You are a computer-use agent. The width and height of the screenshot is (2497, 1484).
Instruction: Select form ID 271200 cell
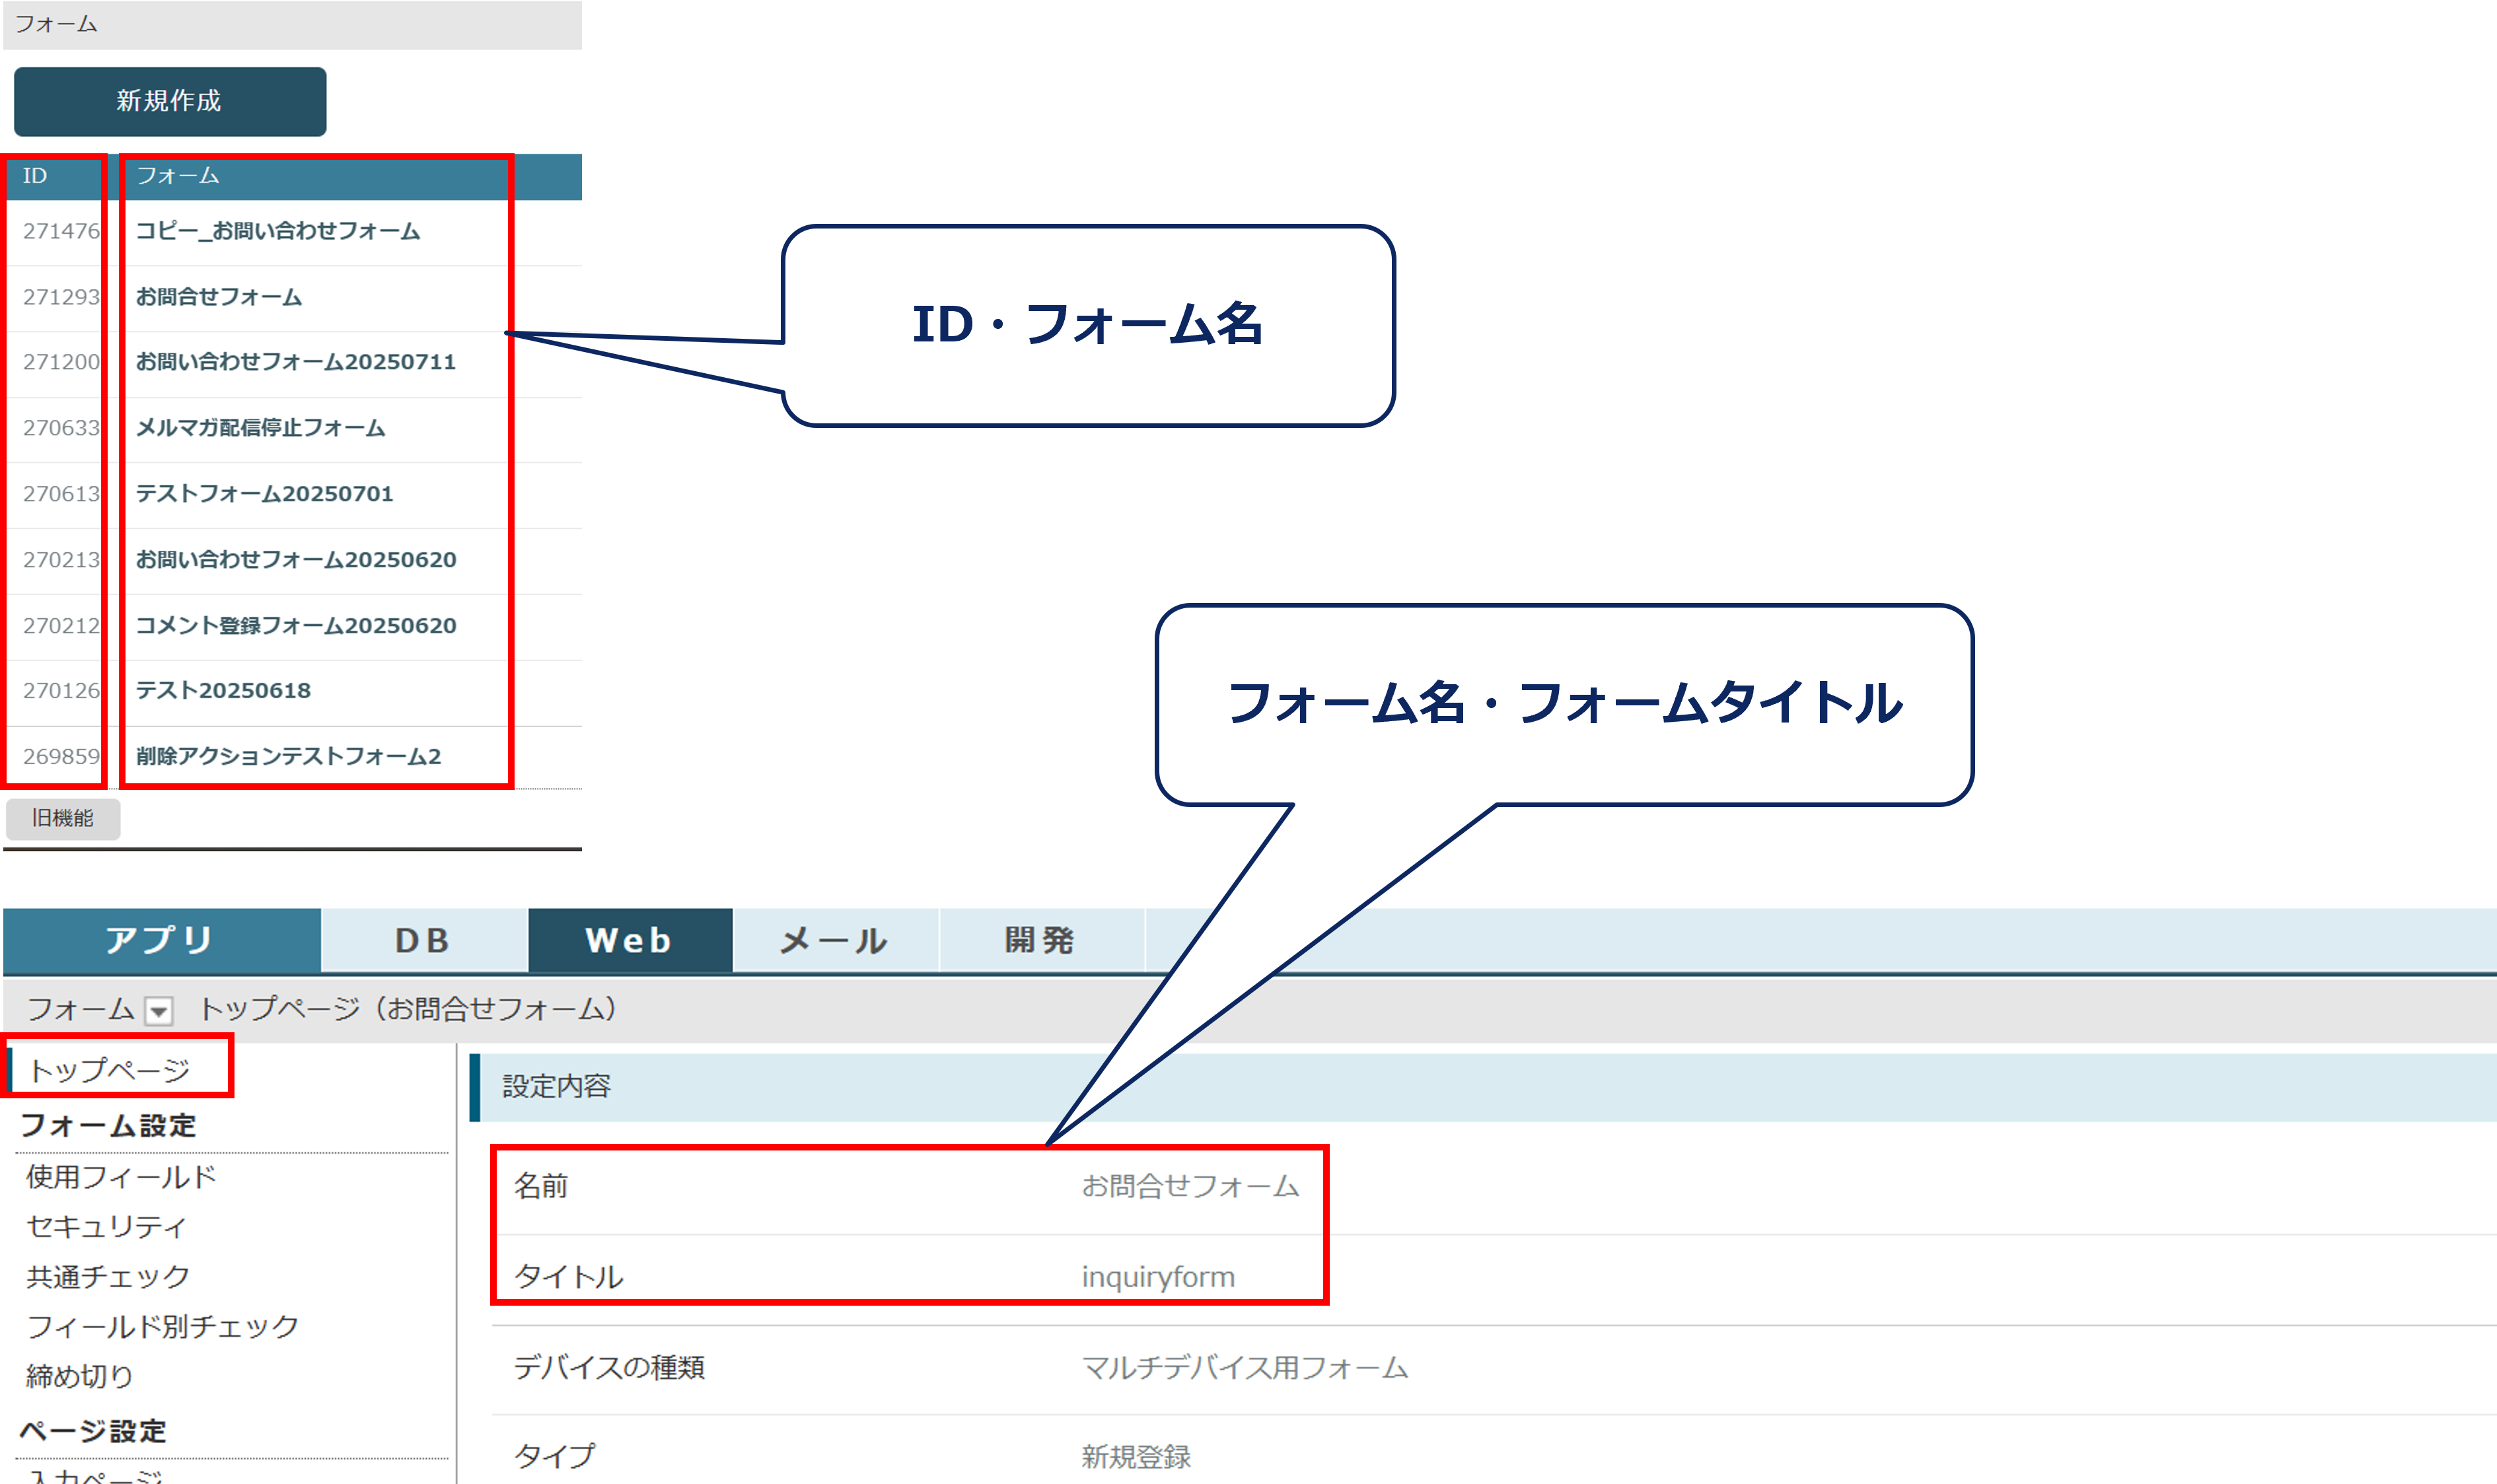(61, 362)
